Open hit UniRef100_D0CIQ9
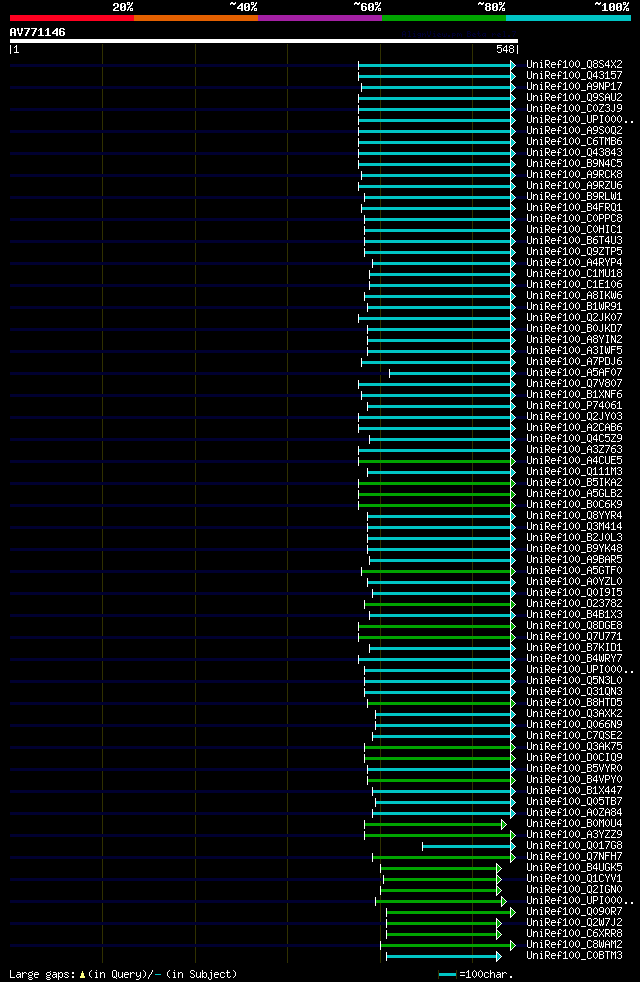The image size is (640, 982). [x=574, y=757]
